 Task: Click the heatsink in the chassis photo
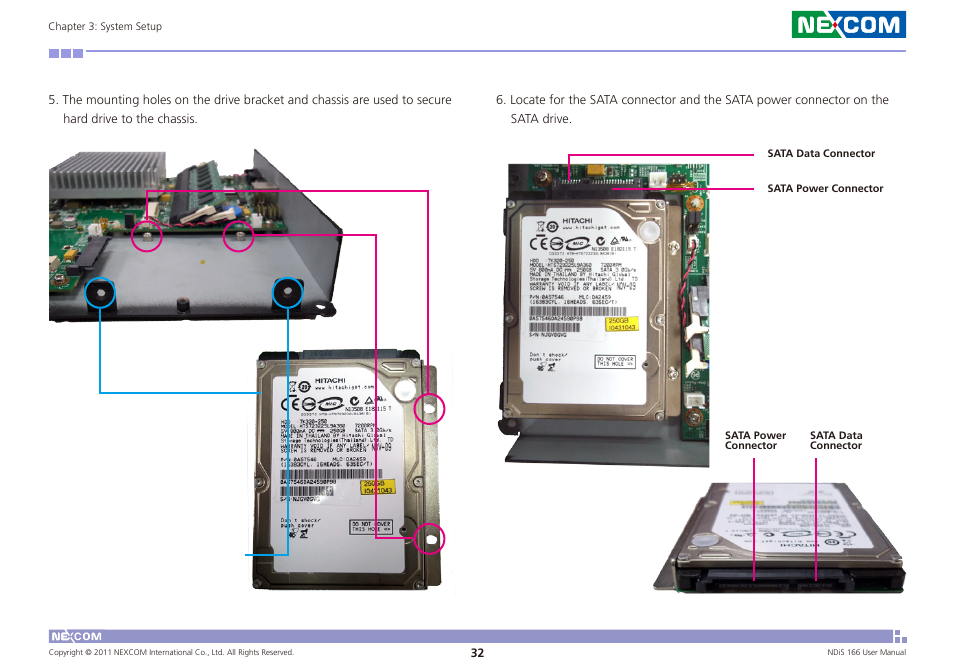[x=108, y=175]
